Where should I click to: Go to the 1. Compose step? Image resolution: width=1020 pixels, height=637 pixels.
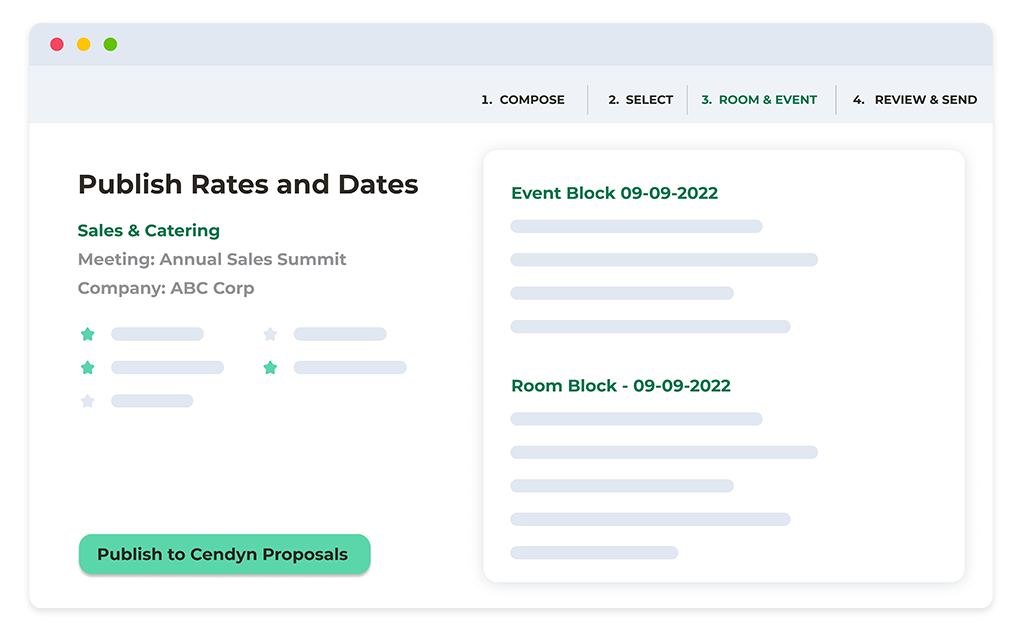(523, 100)
